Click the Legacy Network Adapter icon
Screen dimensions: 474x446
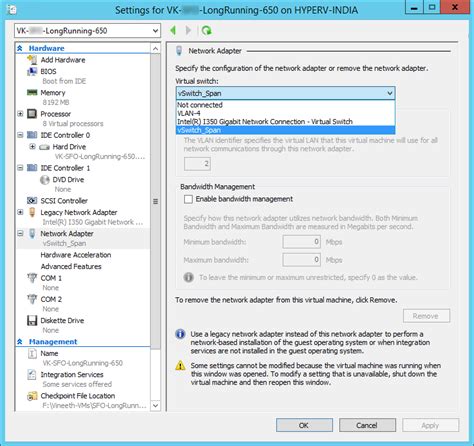[32, 212]
